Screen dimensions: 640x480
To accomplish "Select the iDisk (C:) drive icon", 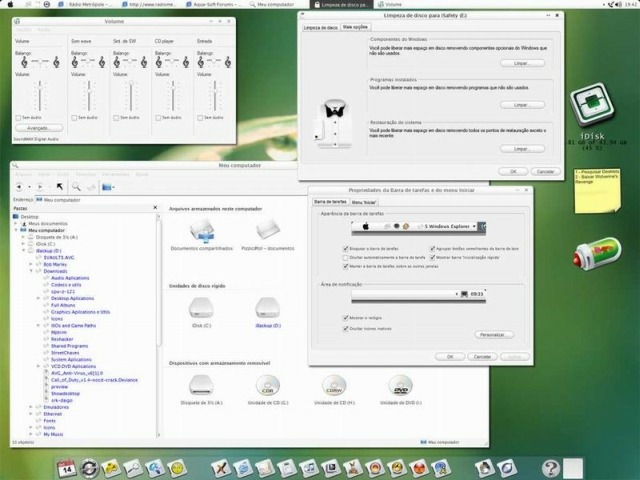I will tap(201, 308).
